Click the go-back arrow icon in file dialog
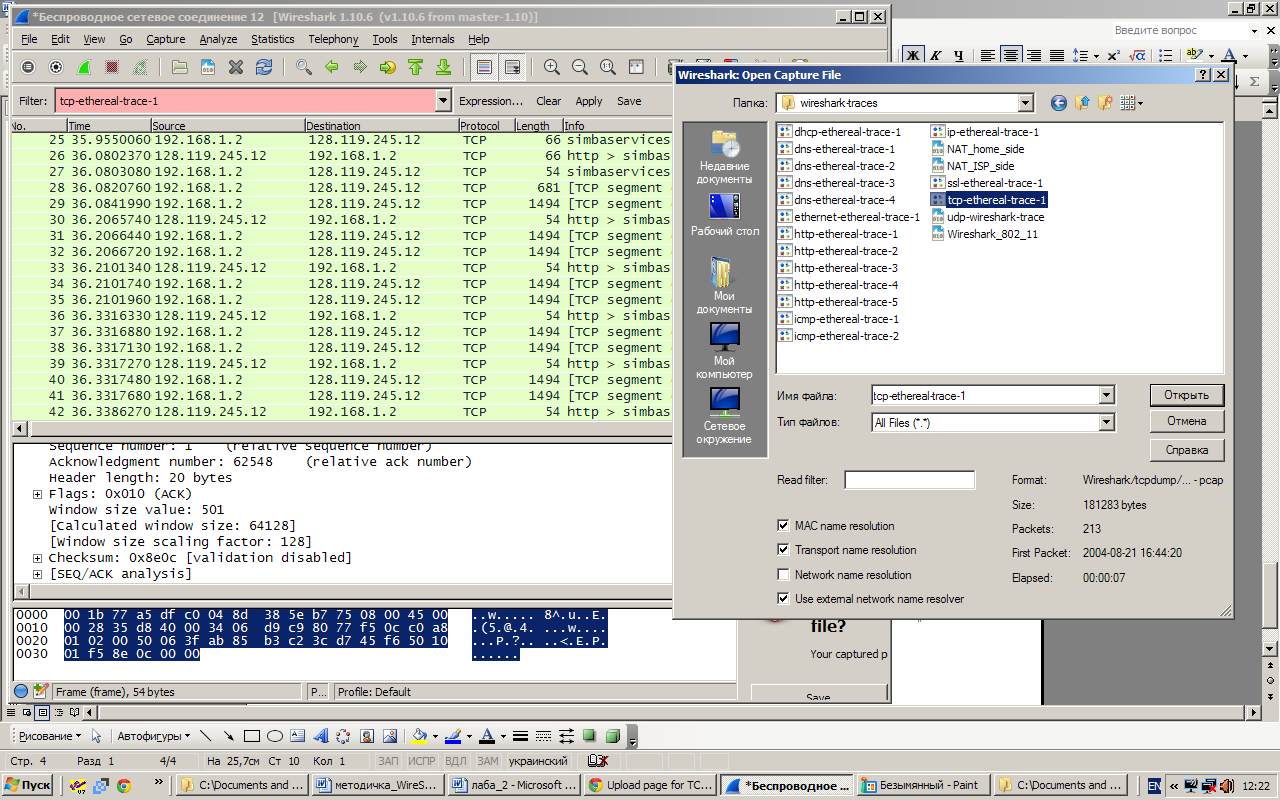 tap(1059, 103)
